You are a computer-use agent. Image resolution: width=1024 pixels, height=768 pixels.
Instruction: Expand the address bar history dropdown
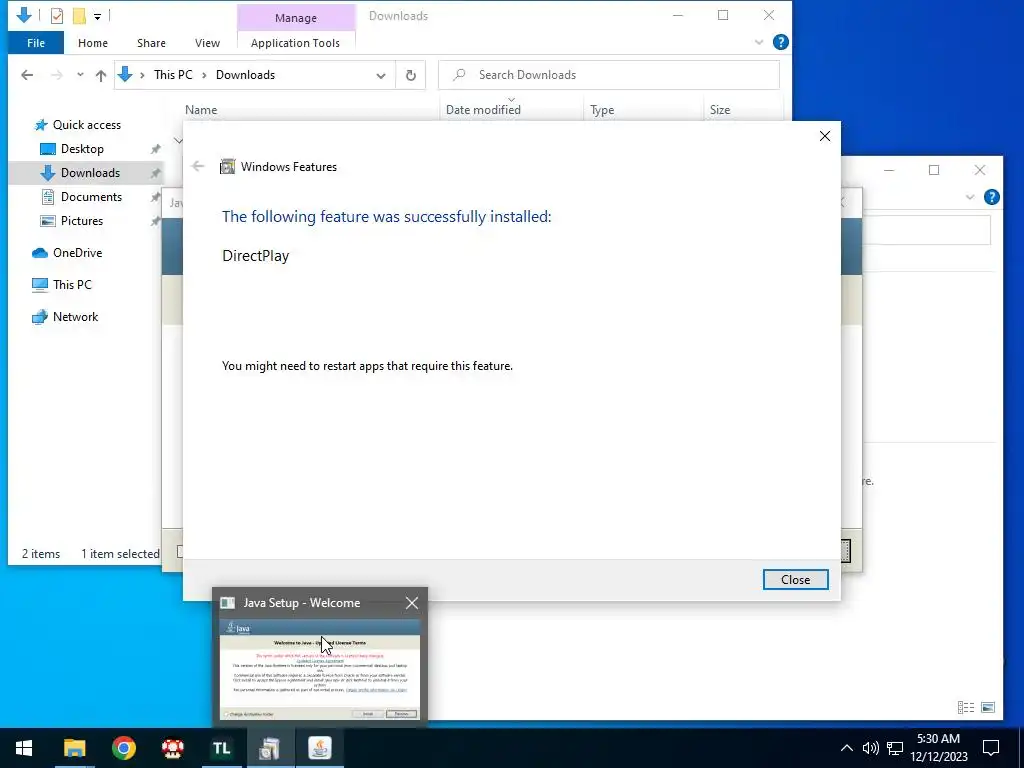tap(381, 75)
